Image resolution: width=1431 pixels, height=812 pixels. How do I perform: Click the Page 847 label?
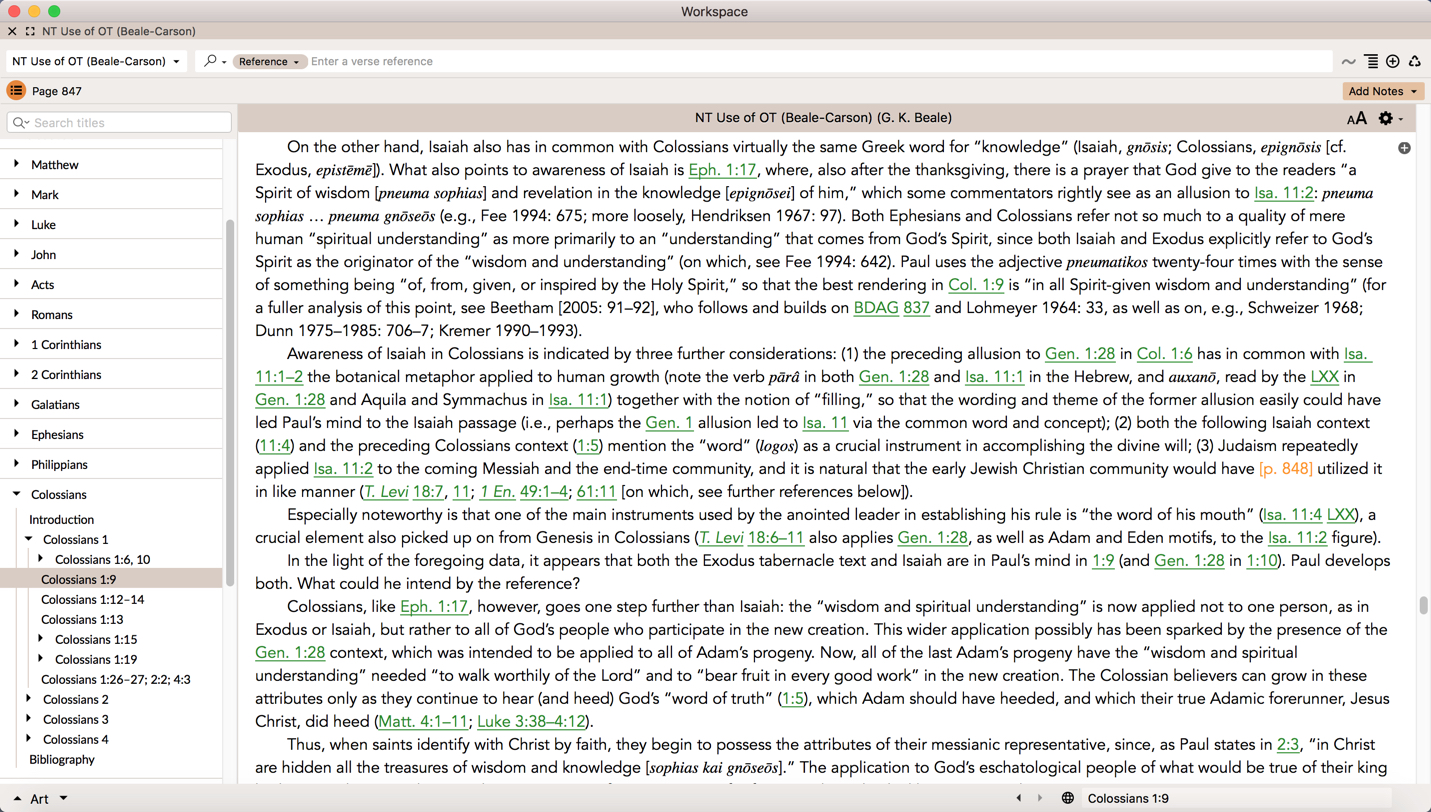point(57,91)
